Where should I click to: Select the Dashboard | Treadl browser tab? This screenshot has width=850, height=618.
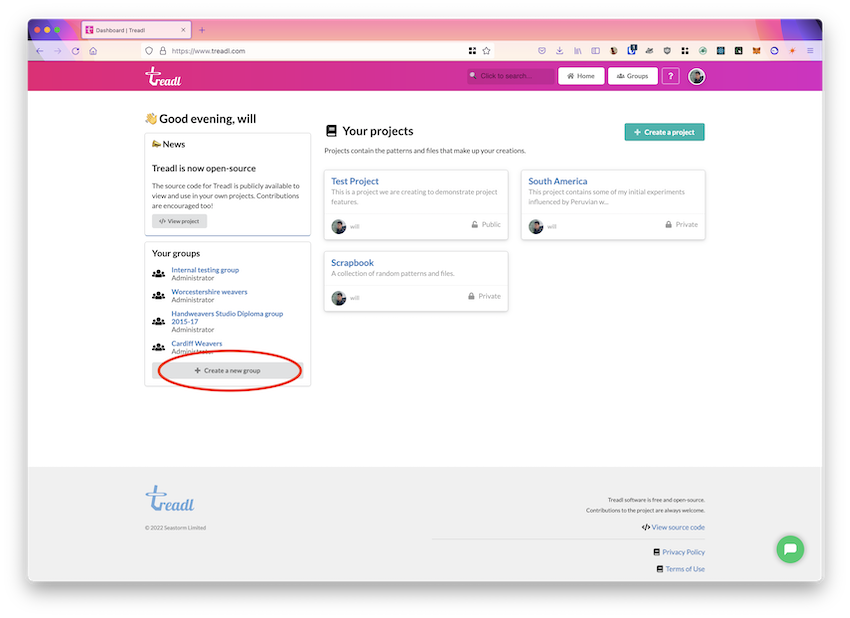136,30
